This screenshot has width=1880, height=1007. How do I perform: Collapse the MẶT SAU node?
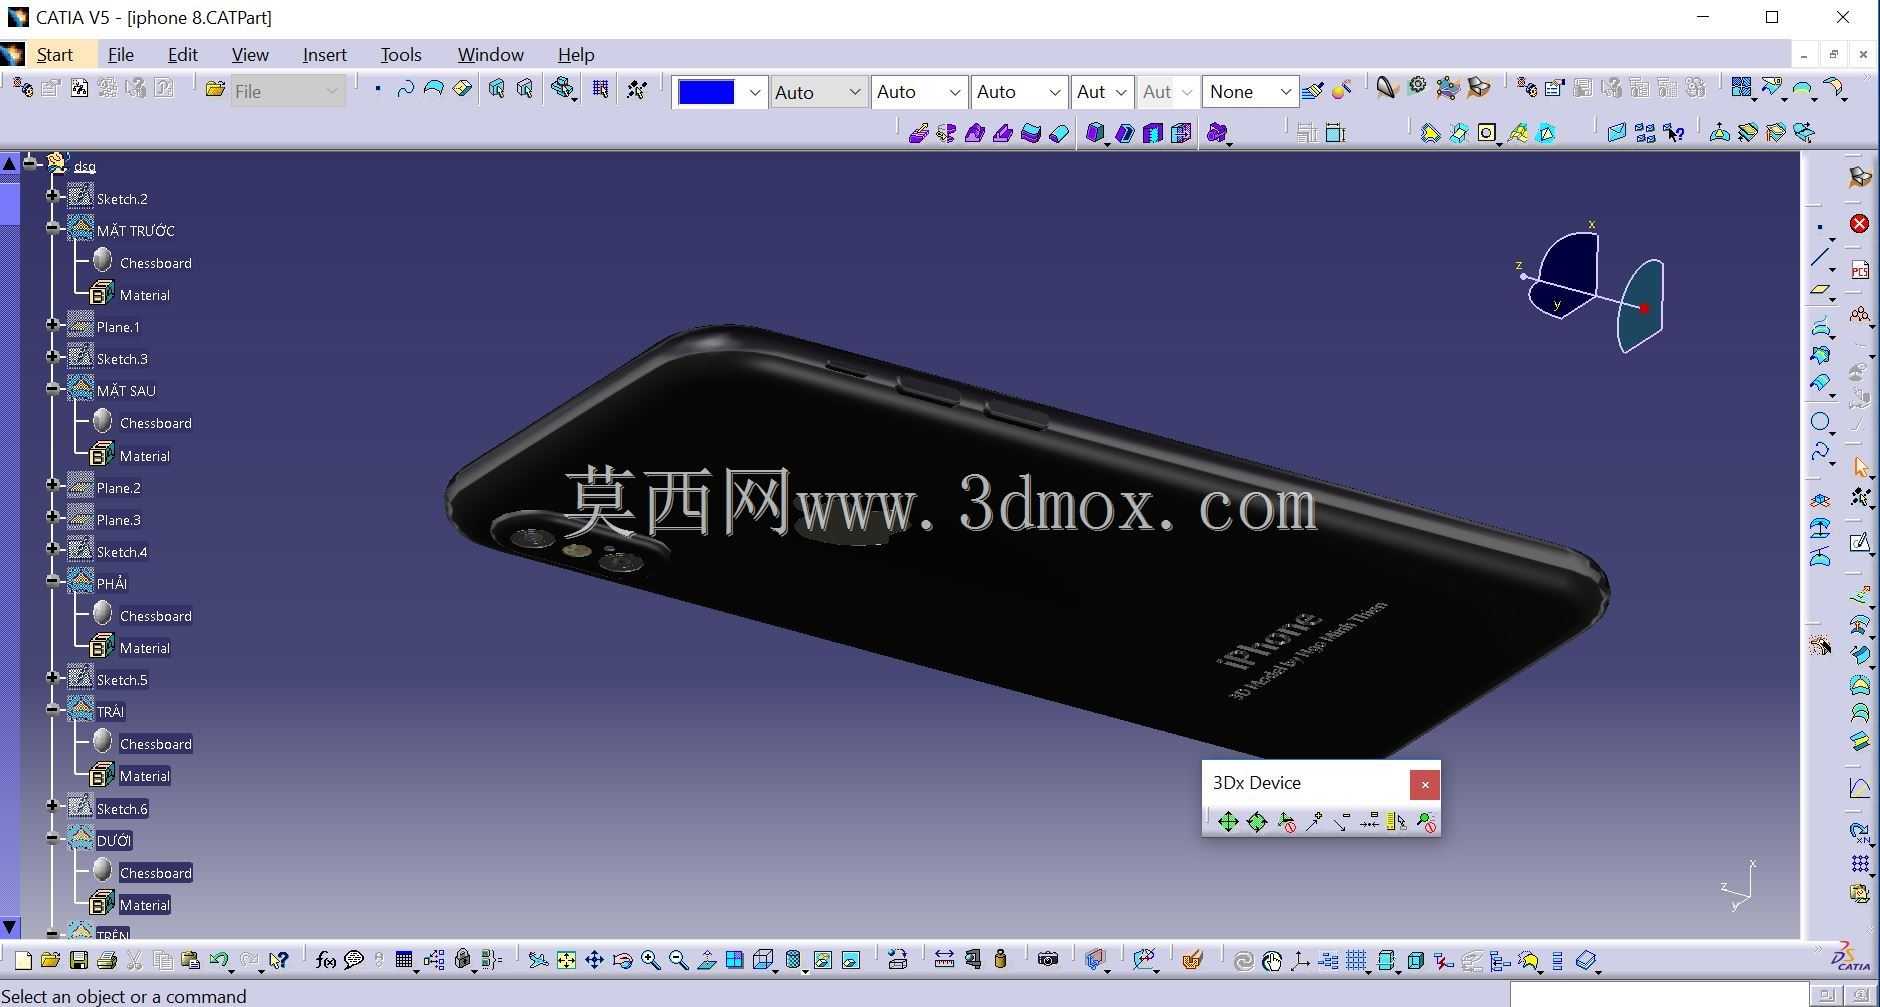53,388
